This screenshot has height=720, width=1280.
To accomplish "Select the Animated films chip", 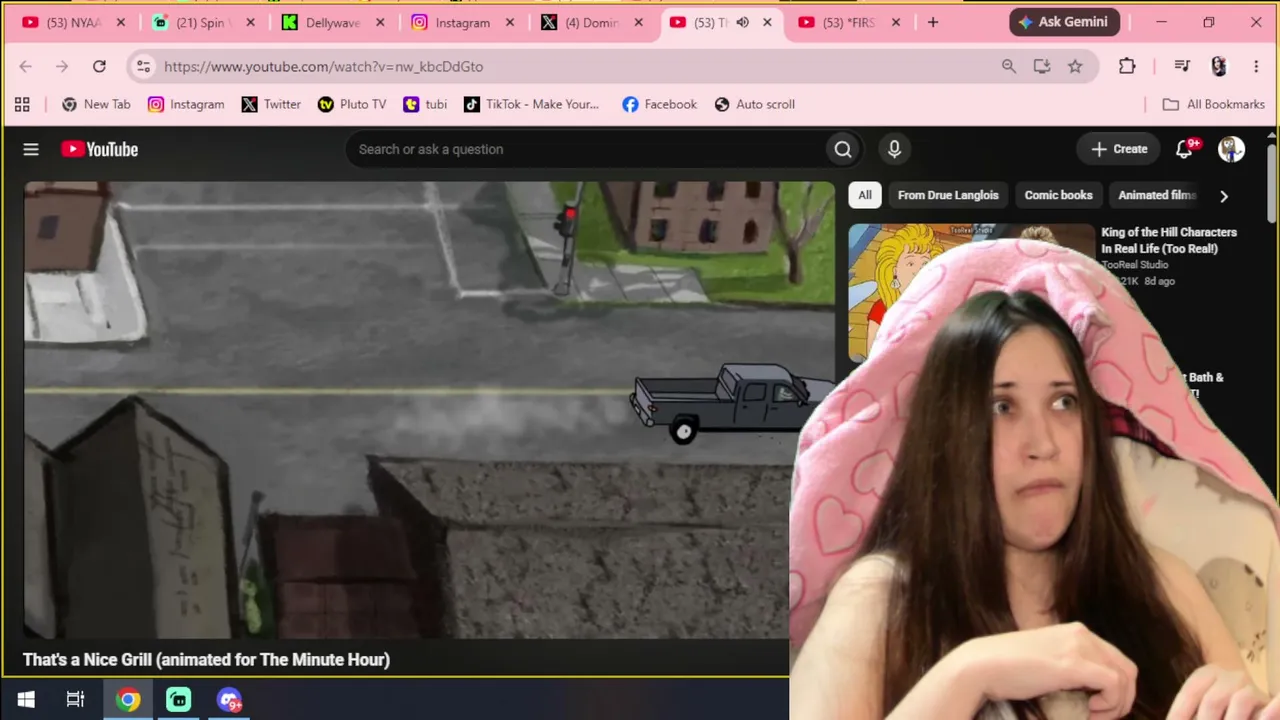I will click(x=1155, y=195).
